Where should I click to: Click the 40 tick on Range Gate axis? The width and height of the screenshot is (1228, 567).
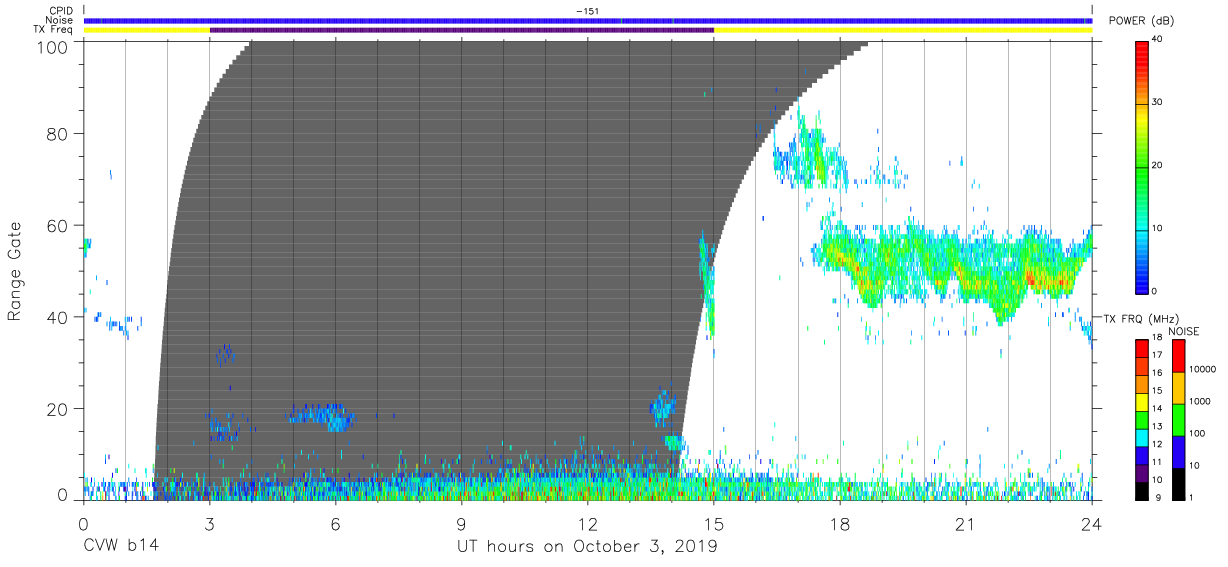(58, 317)
